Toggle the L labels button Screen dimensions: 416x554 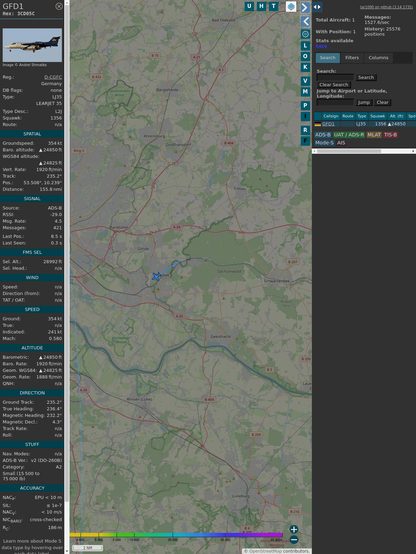click(x=305, y=46)
